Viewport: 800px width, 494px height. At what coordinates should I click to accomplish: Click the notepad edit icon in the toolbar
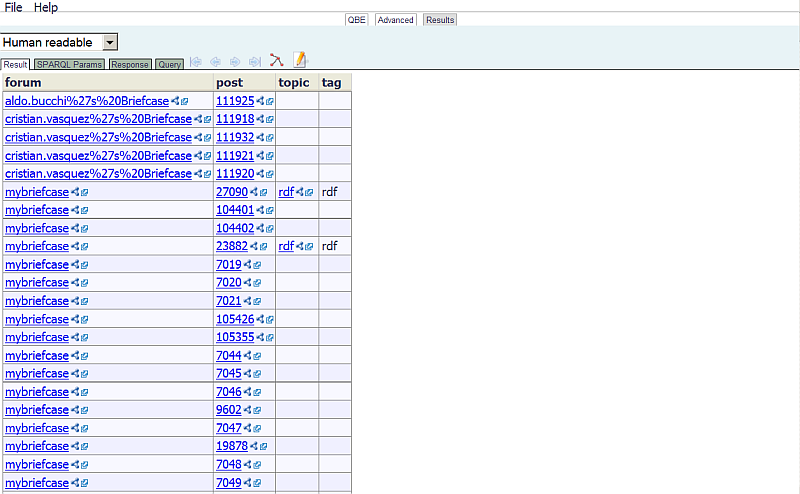299,61
